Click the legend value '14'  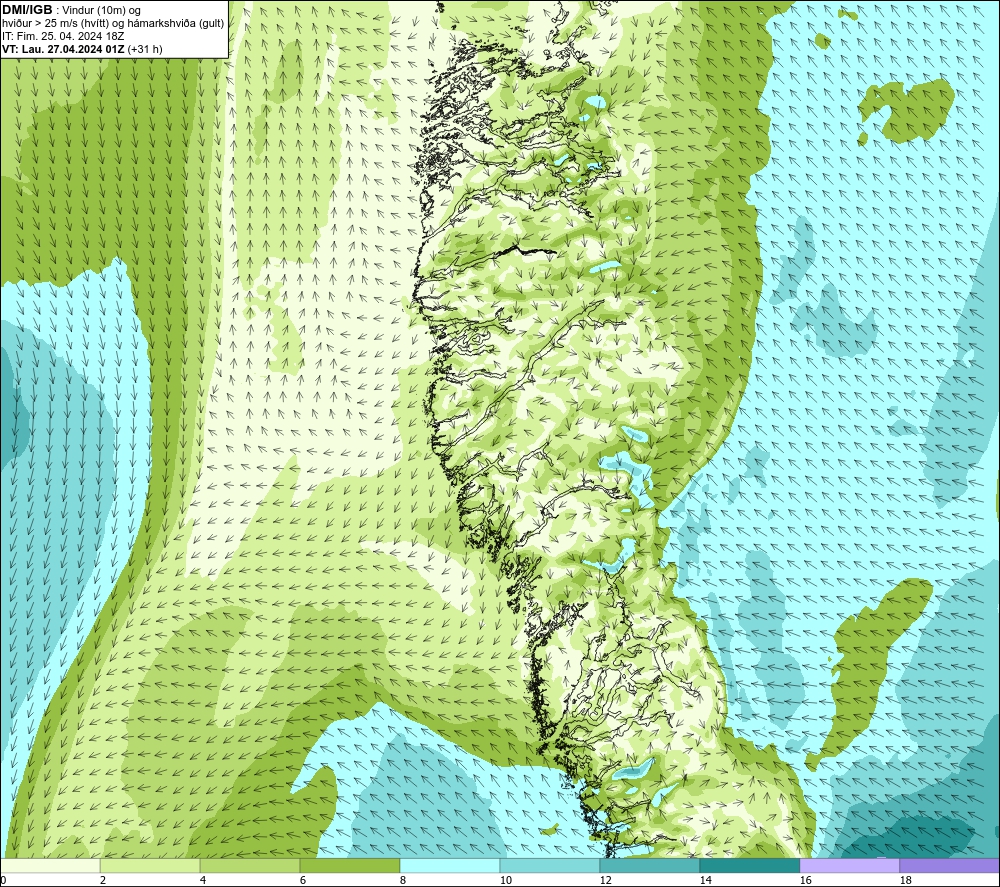[x=705, y=880]
